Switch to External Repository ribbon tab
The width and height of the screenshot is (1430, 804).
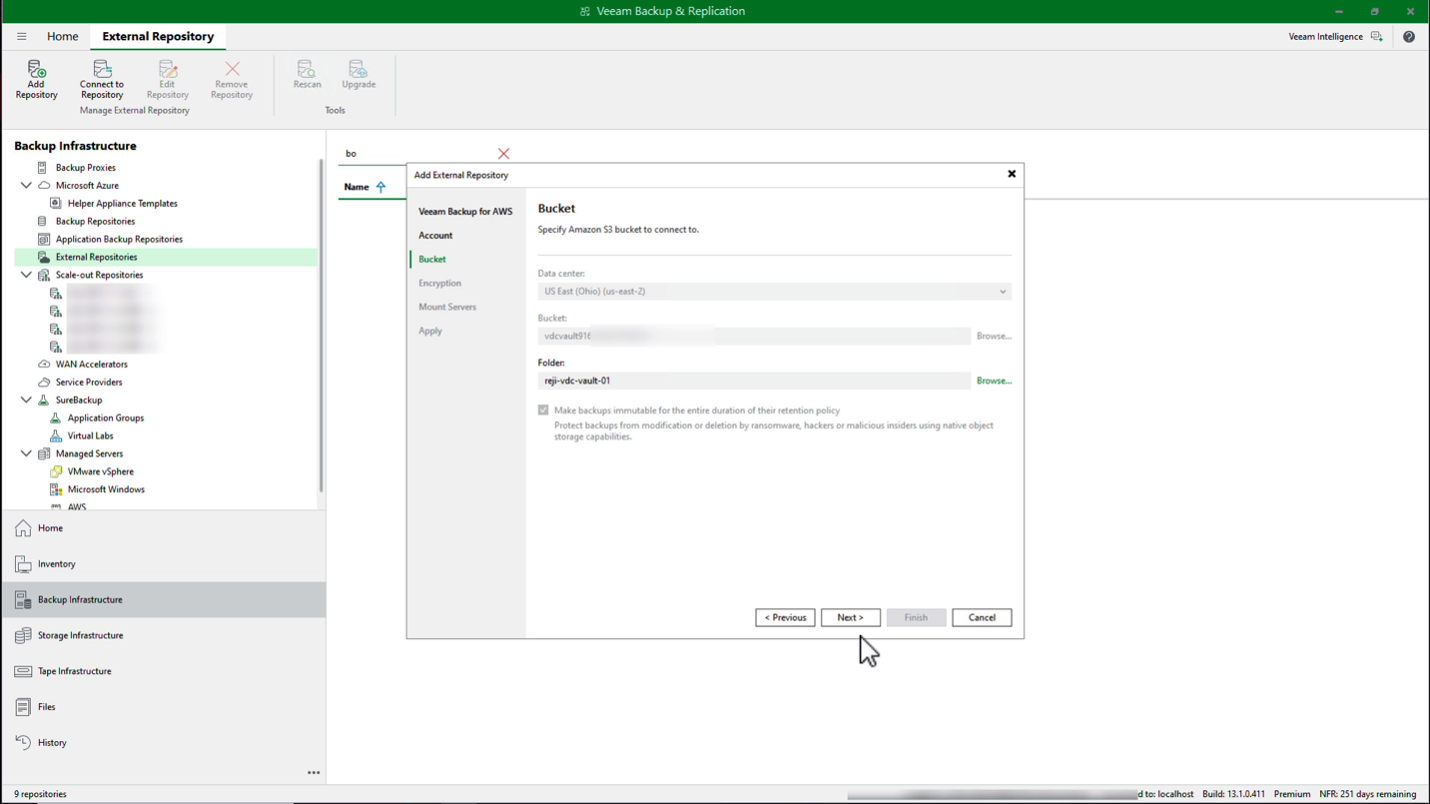[x=158, y=36]
